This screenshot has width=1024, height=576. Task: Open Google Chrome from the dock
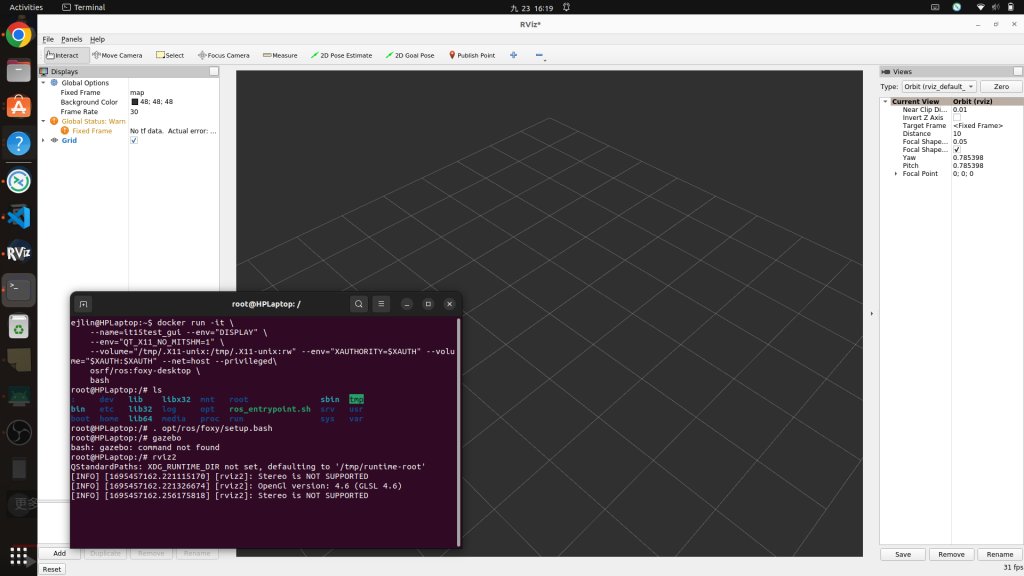18,35
